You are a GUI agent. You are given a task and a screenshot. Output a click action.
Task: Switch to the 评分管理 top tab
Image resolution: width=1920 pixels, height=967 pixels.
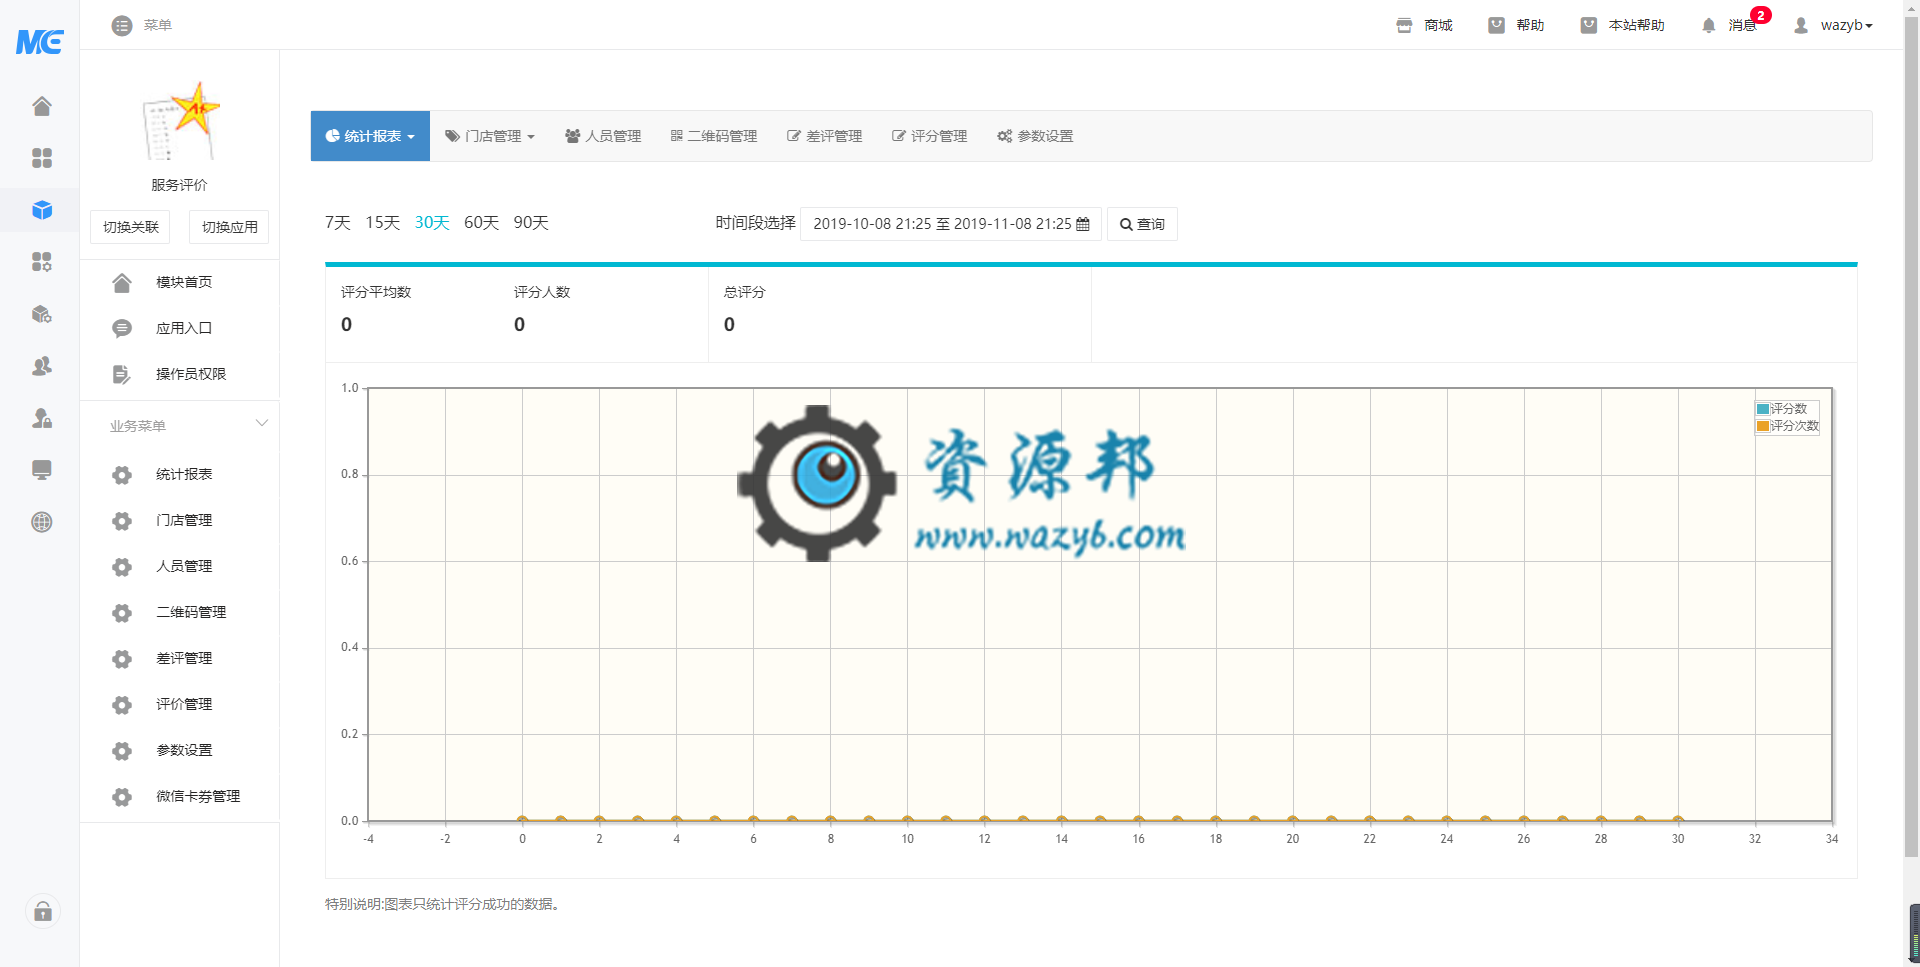tap(929, 136)
